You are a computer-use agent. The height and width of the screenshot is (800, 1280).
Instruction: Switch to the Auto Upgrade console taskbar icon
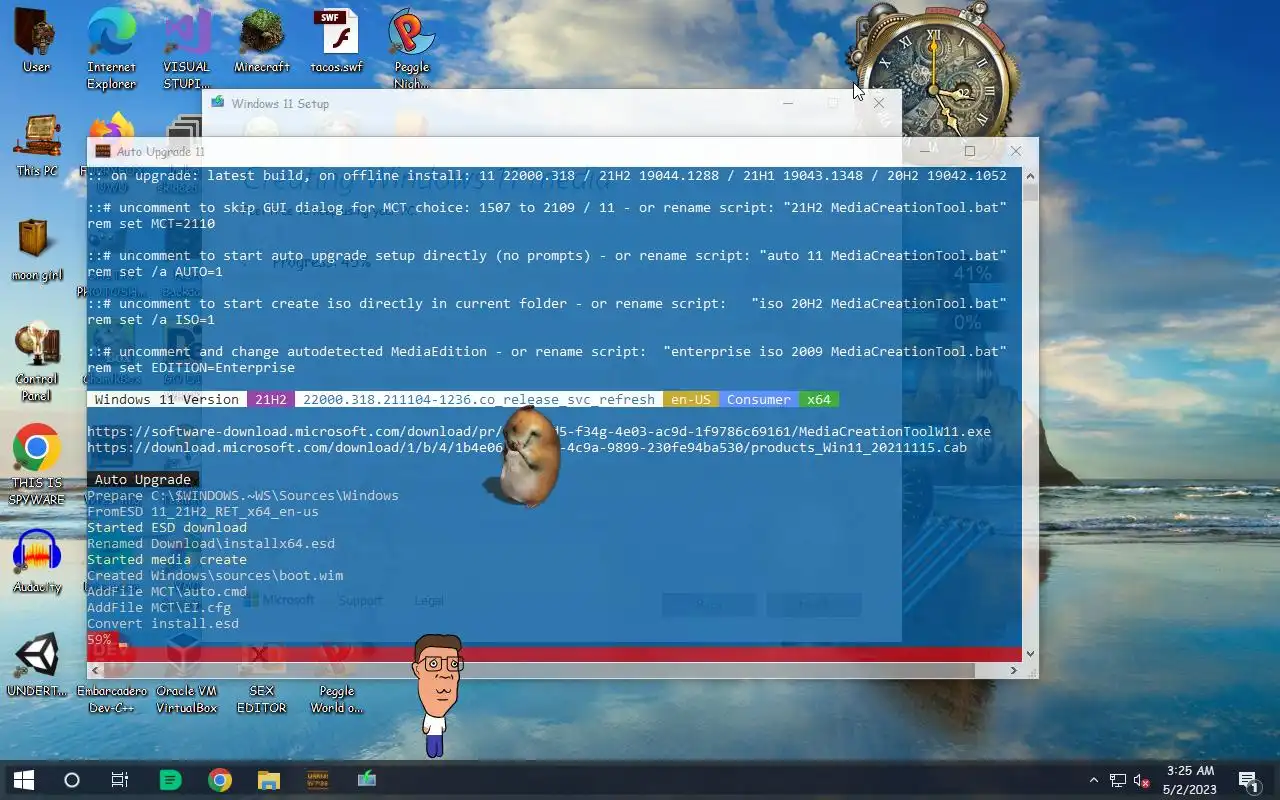click(x=318, y=780)
